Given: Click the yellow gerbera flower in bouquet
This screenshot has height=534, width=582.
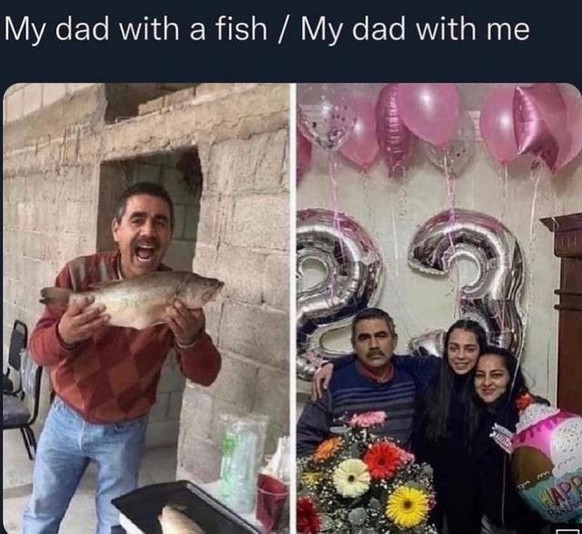Looking at the screenshot, I should tap(407, 506).
